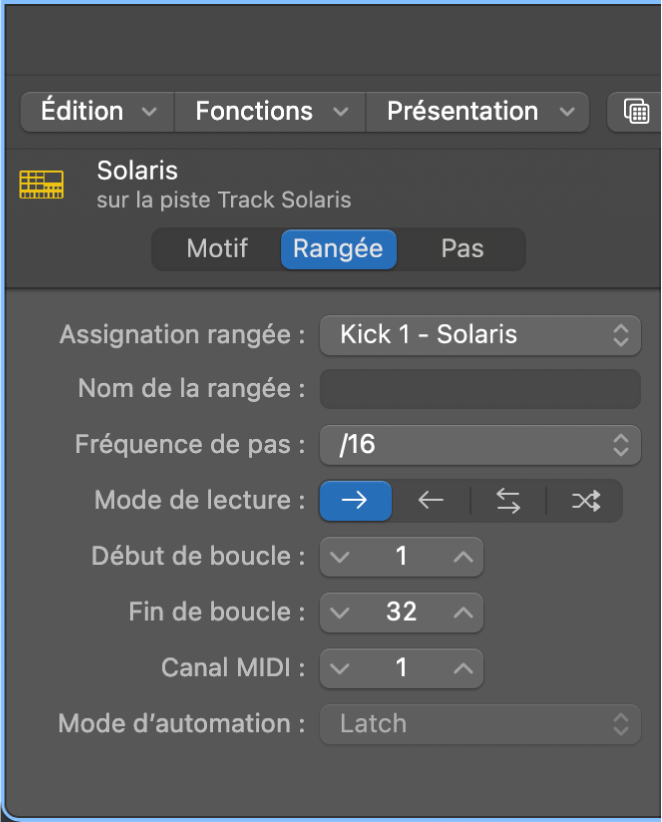Viewport: 662px width, 822px height.
Task: Click the yellow pattern region icon
Action: (x=42, y=185)
